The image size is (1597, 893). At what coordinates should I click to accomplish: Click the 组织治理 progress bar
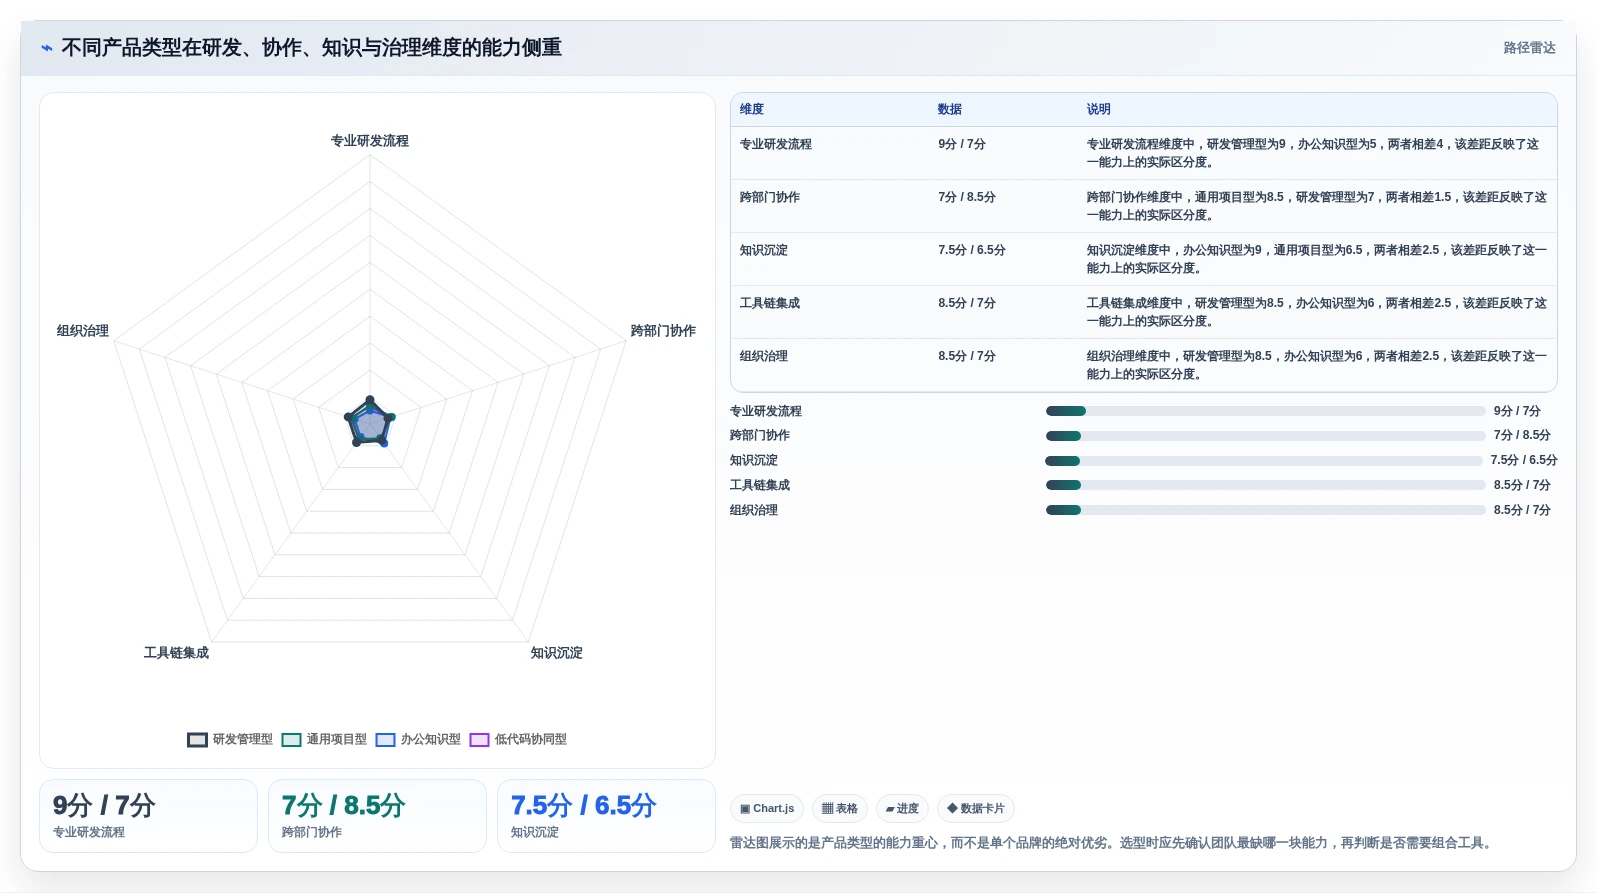tap(1265, 510)
